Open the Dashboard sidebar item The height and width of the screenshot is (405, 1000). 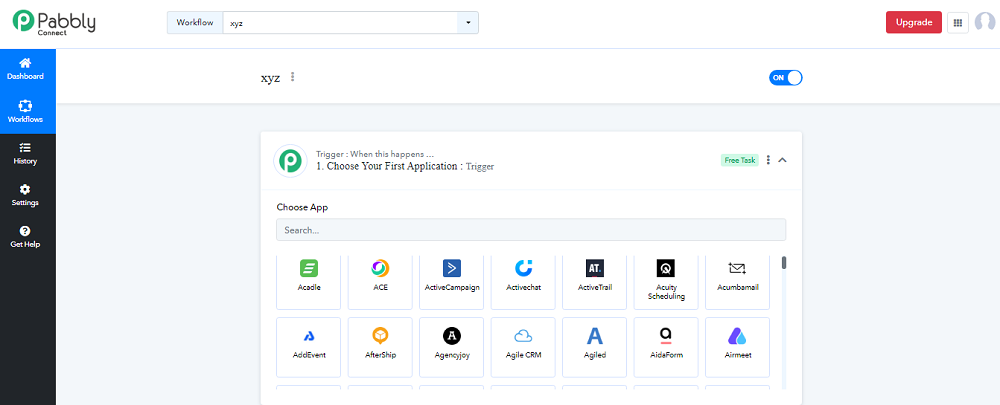point(26,69)
